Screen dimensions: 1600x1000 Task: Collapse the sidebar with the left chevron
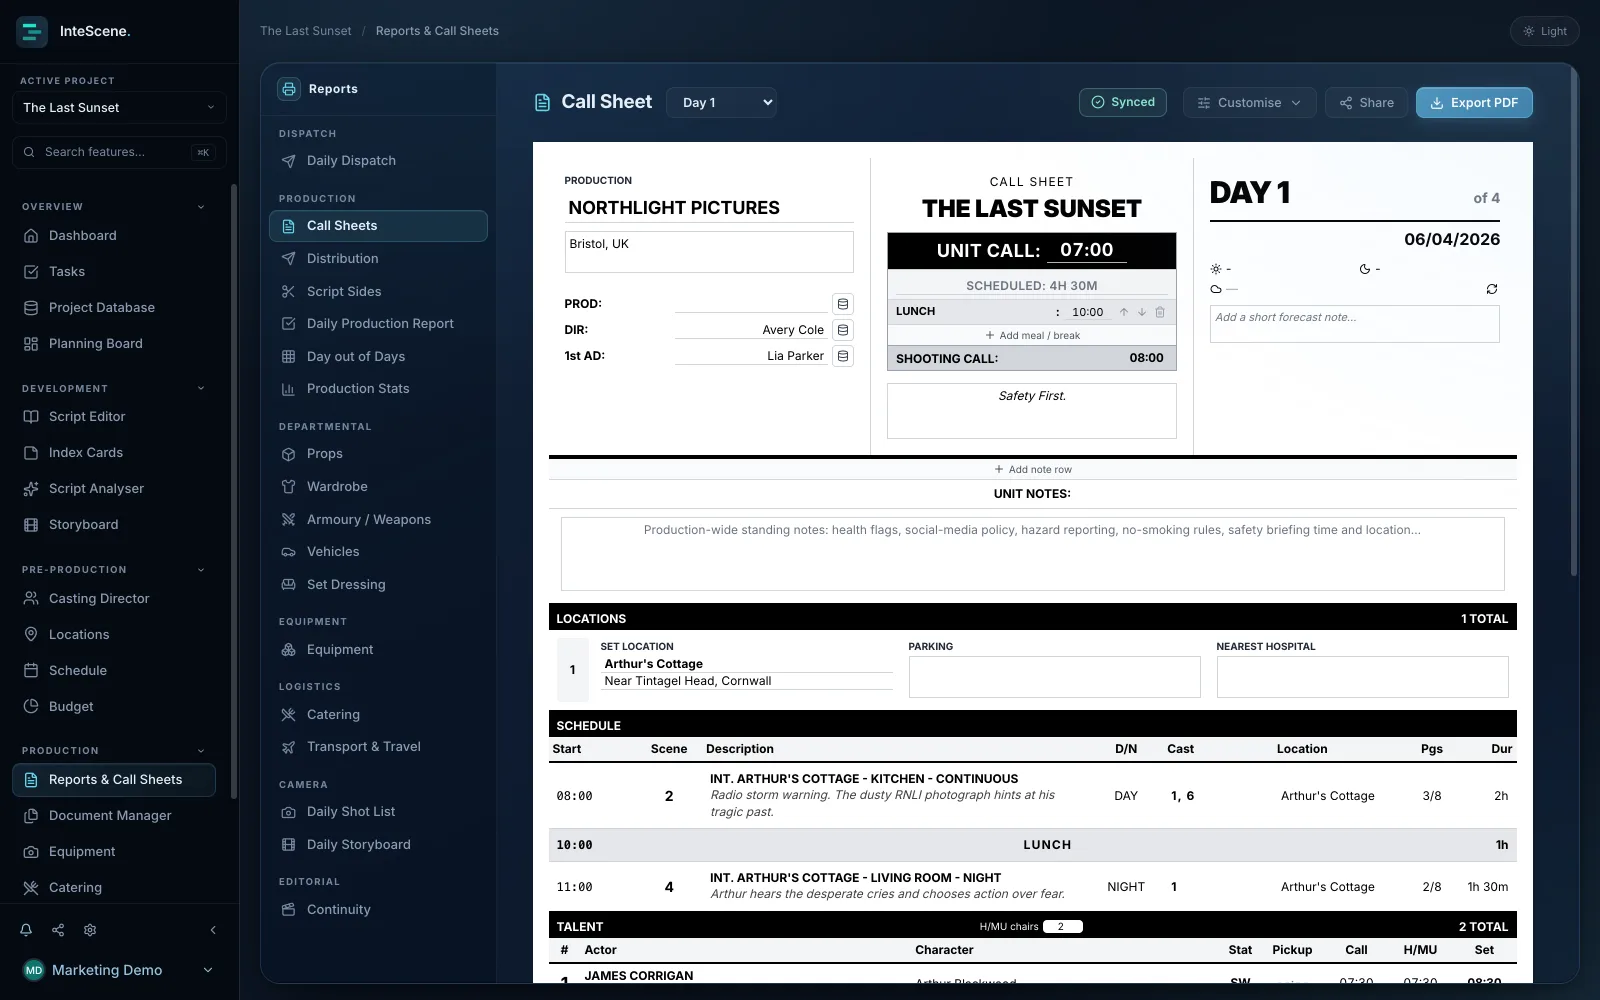(x=213, y=930)
